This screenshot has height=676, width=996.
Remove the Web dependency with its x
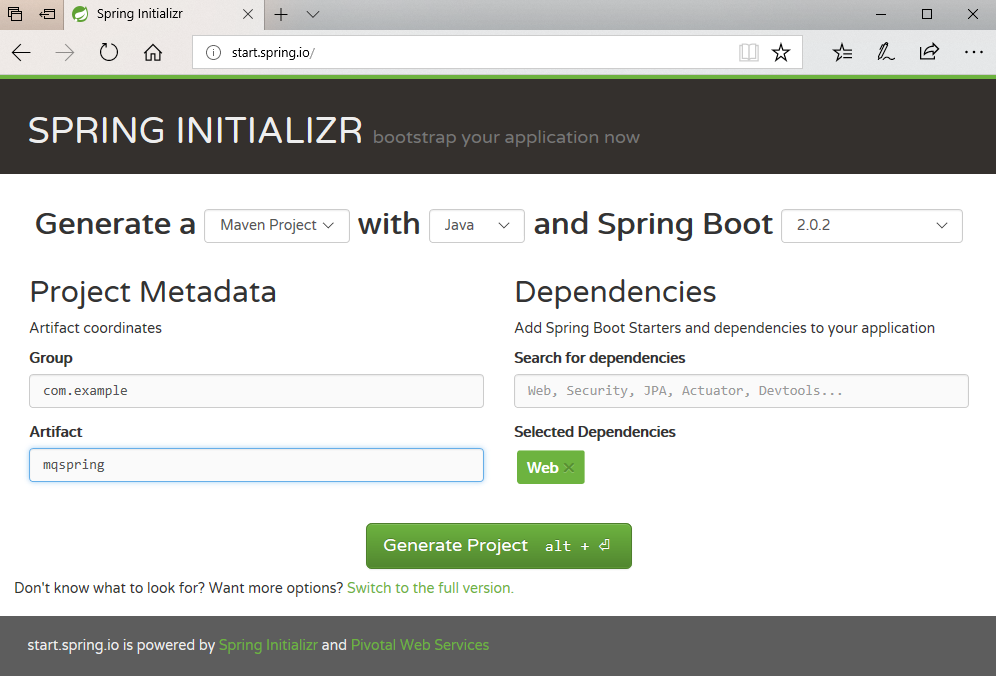click(x=569, y=466)
